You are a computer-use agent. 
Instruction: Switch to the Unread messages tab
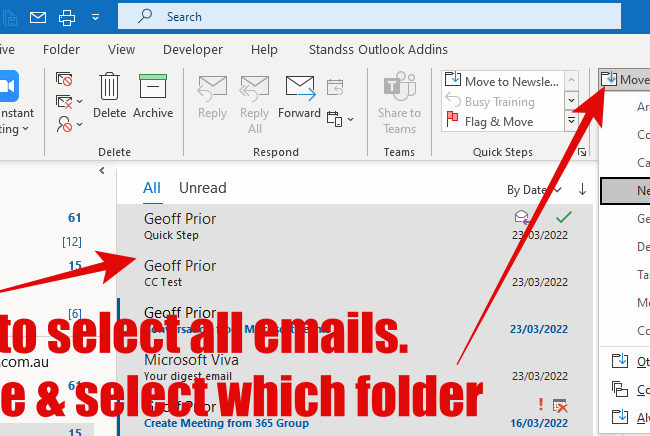tap(202, 188)
